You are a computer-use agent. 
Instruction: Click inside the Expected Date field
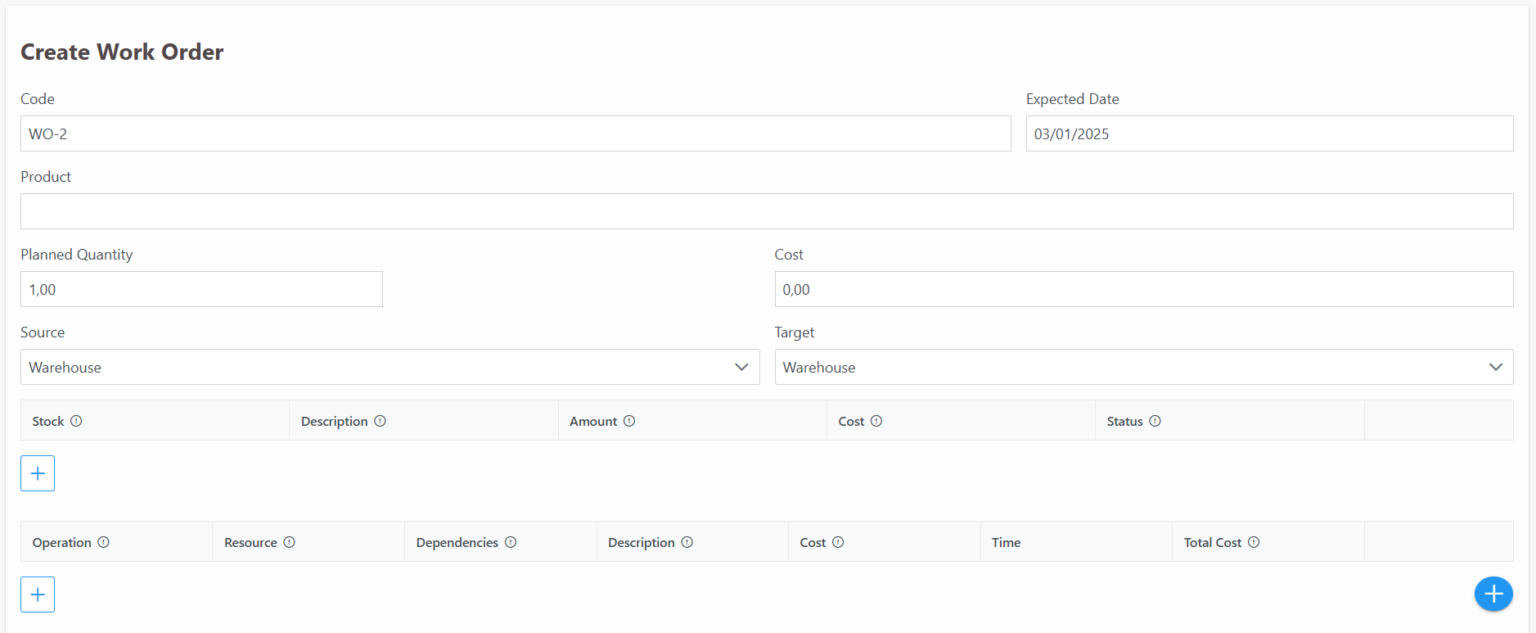coord(1268,133)
